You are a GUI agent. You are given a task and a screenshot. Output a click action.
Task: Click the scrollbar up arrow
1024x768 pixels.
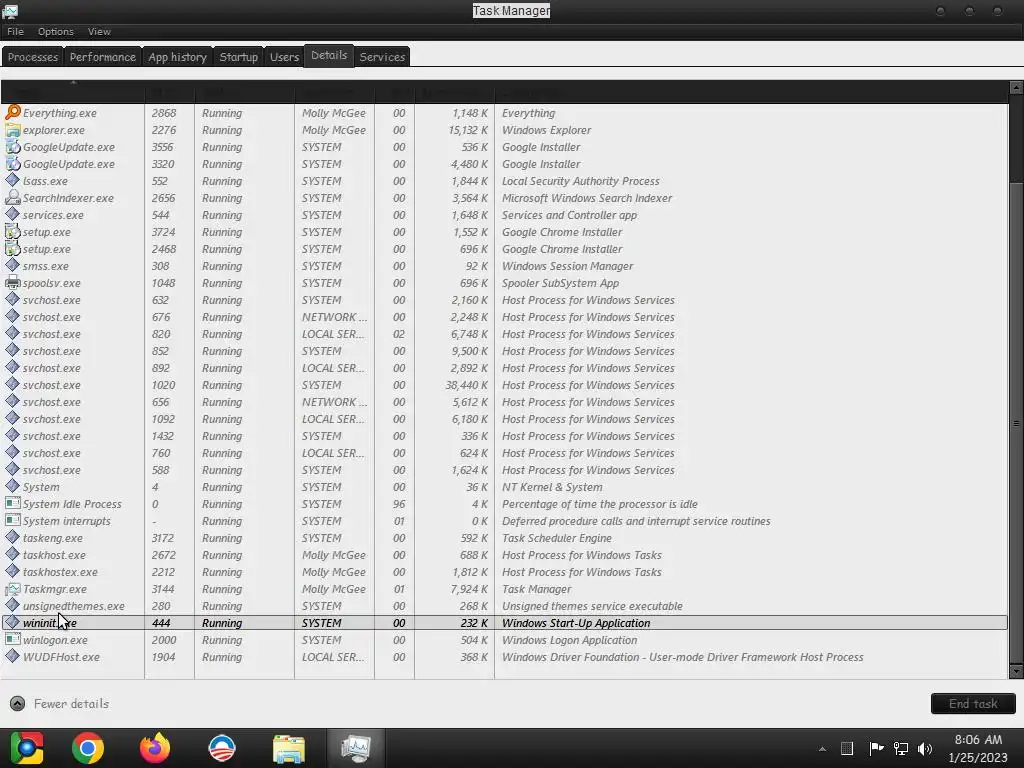point(1016,88)
